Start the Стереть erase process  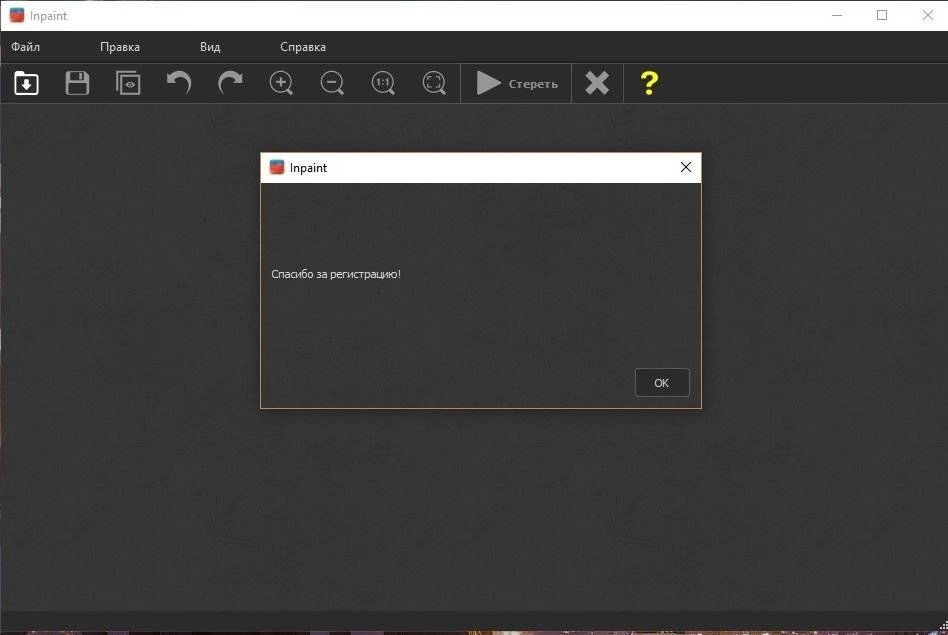click(516, 83)
